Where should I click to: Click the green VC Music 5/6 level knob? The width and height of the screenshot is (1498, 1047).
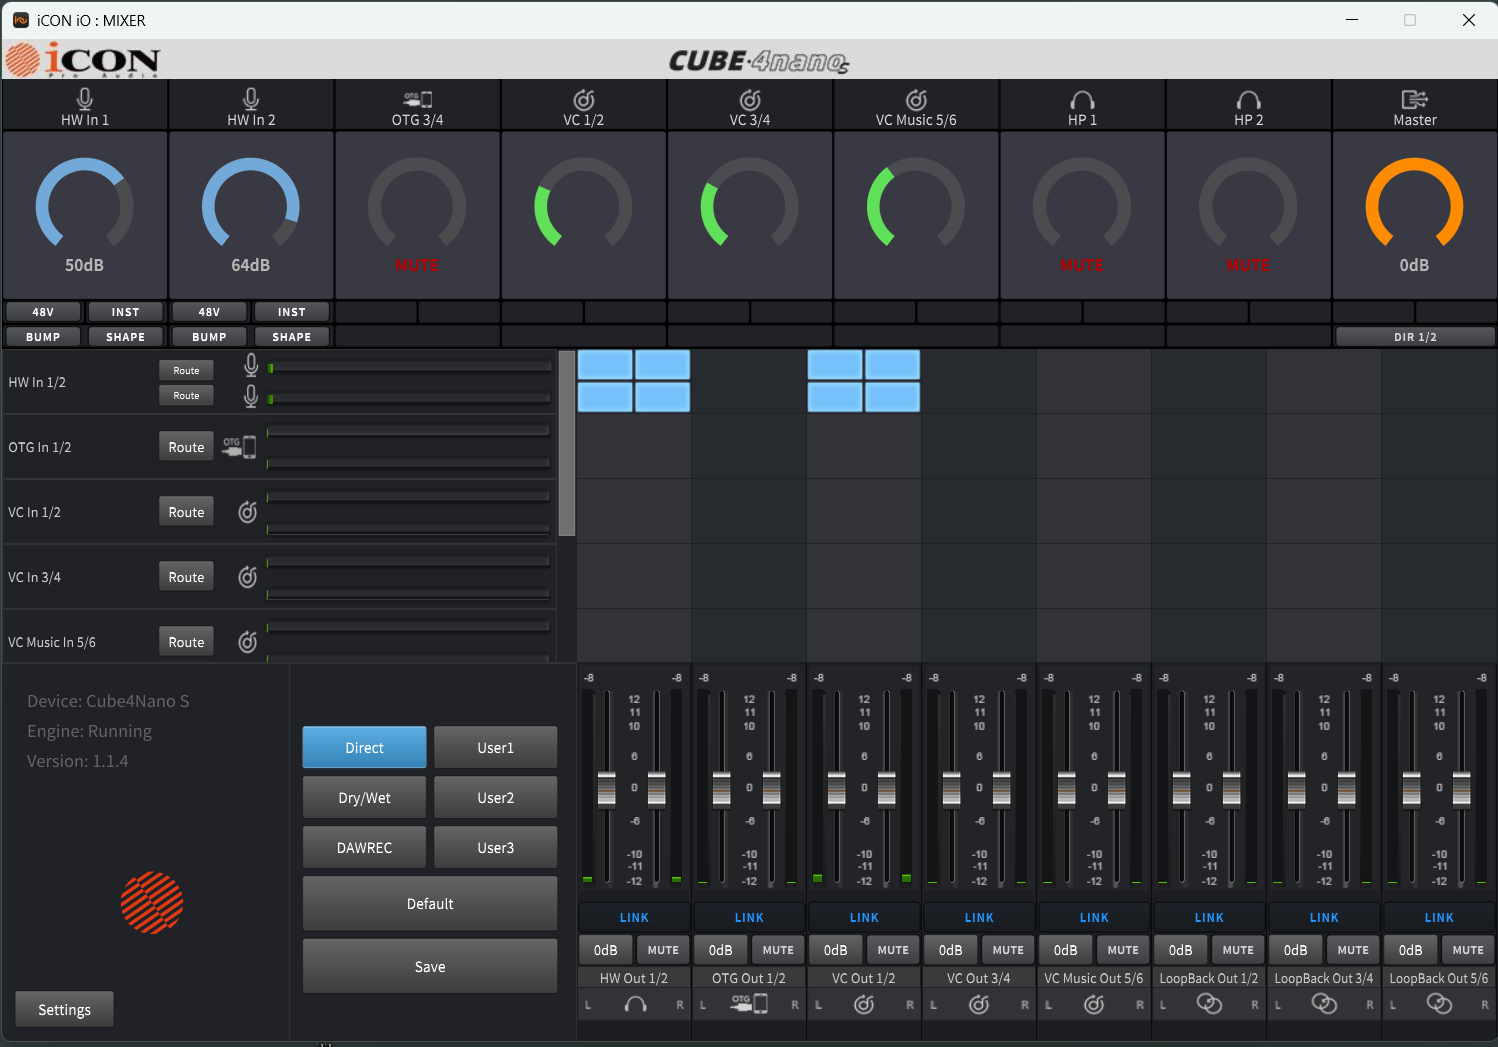coord(916,204)
